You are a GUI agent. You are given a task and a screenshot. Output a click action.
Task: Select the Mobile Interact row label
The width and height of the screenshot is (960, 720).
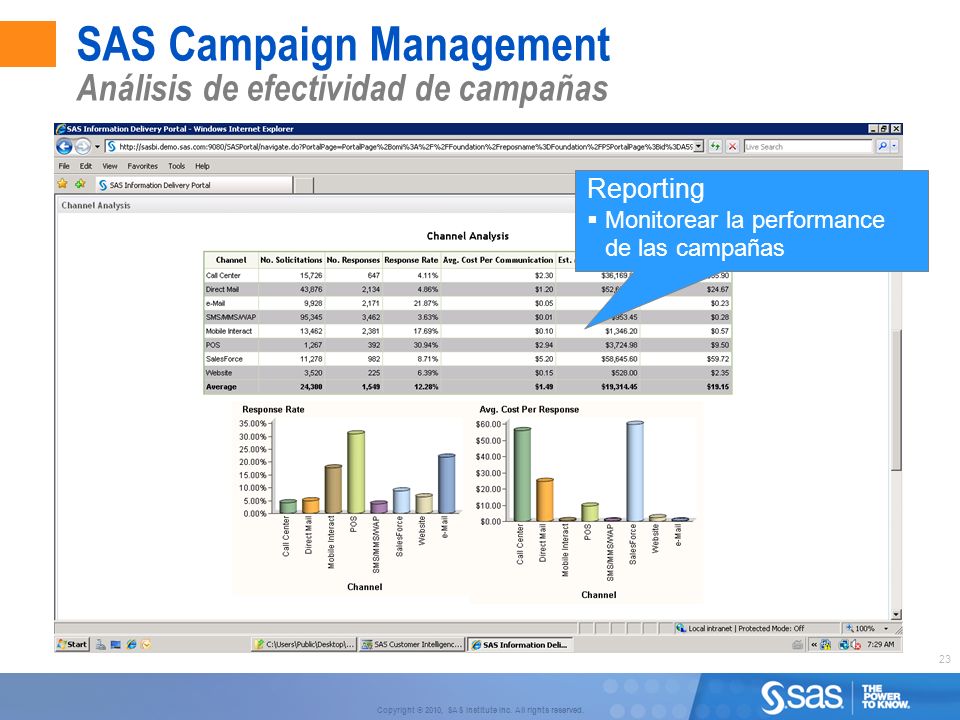click(229, 331)
